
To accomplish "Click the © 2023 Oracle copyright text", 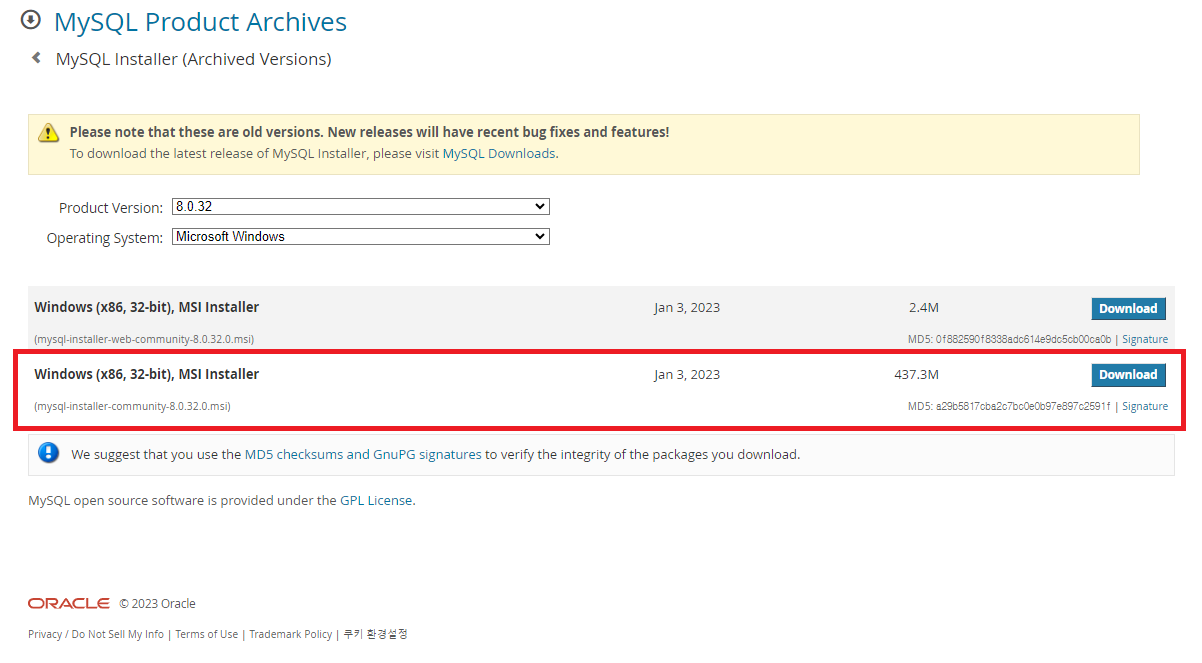I will point(158,604).
